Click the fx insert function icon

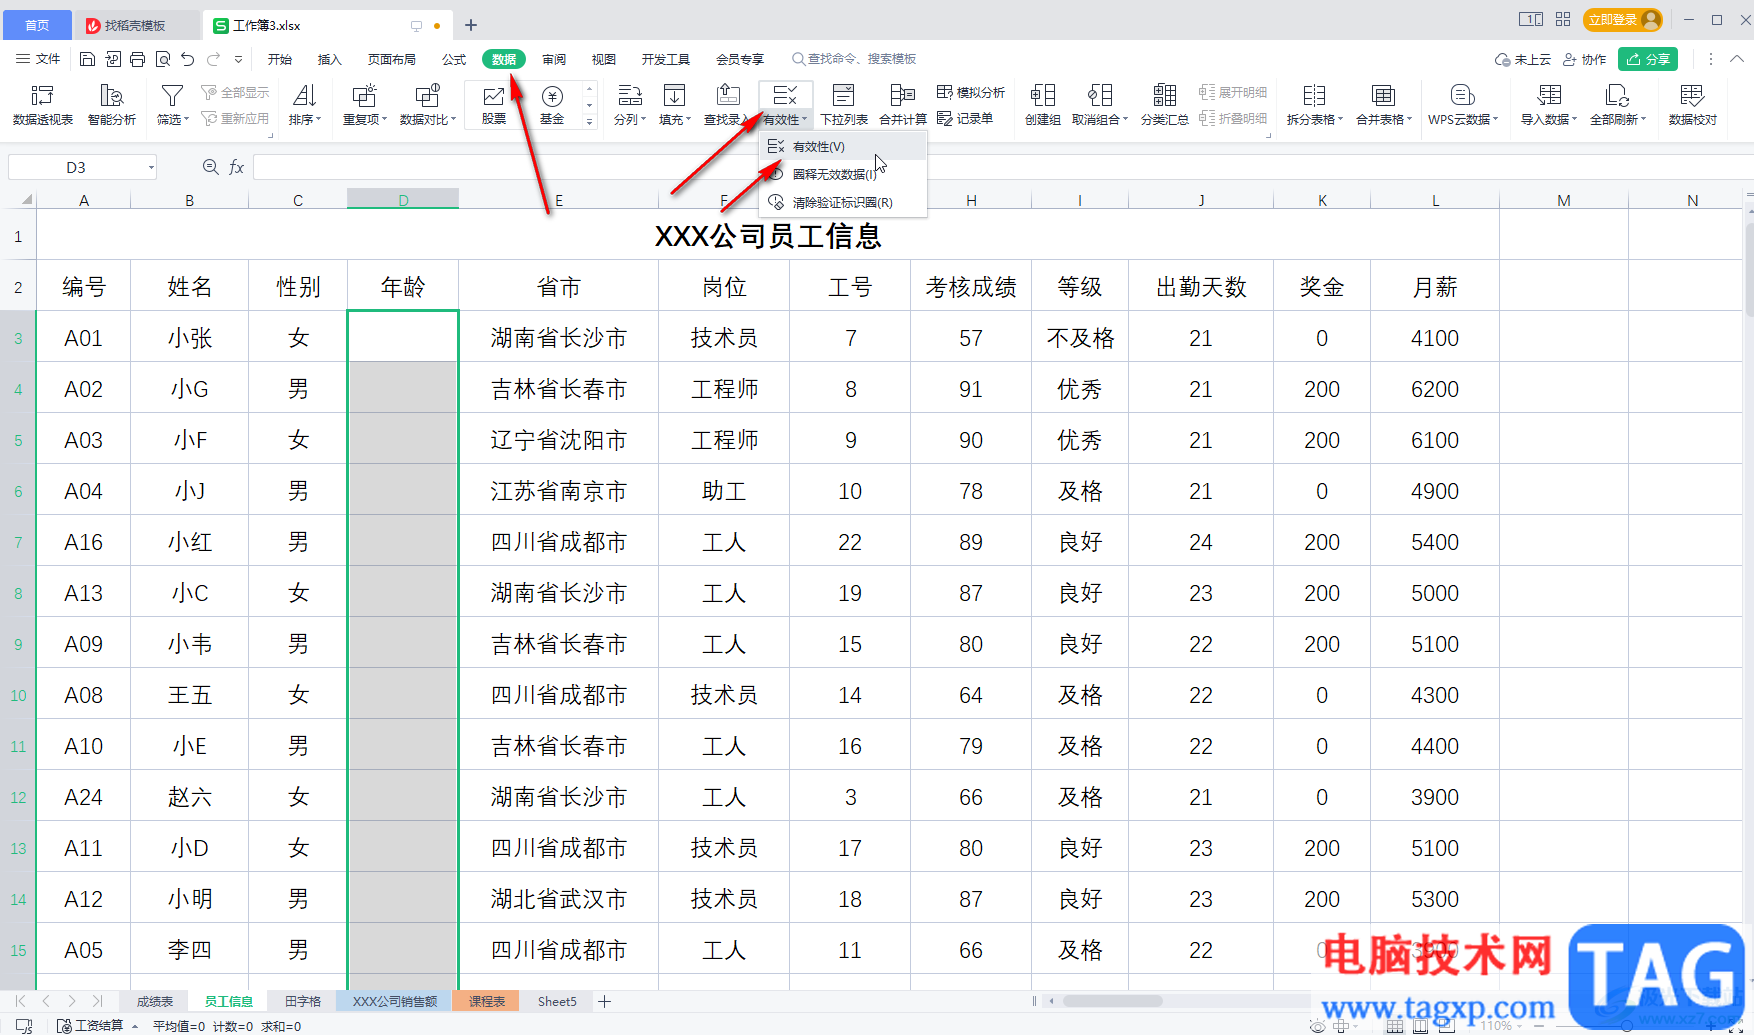click(237, 167)
